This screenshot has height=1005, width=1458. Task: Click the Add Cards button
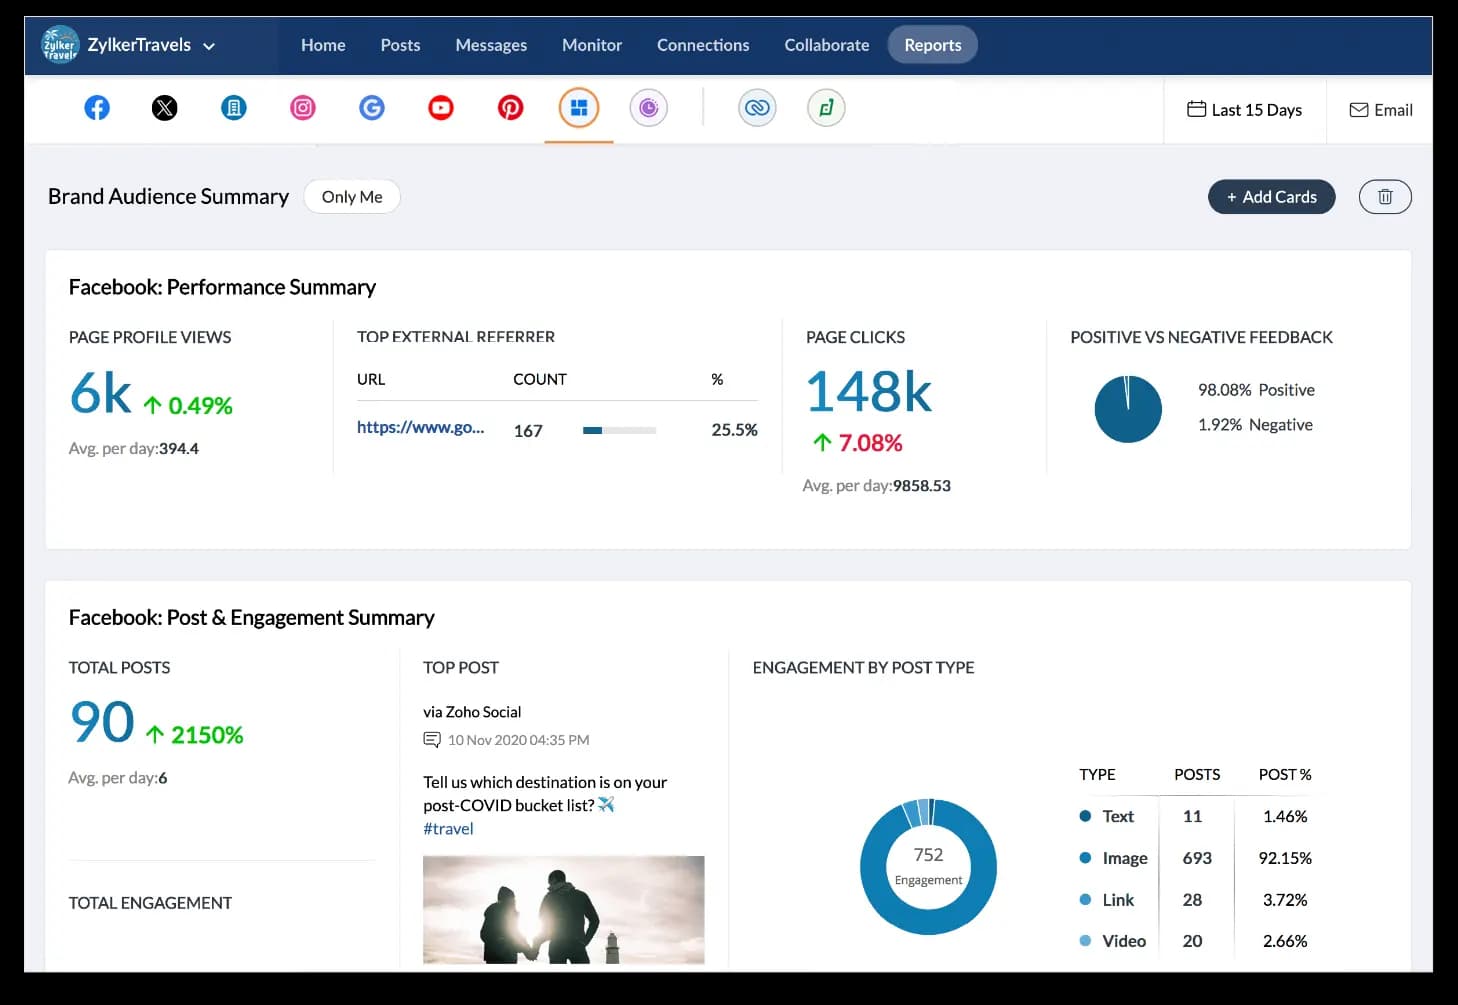[1271, 197]
